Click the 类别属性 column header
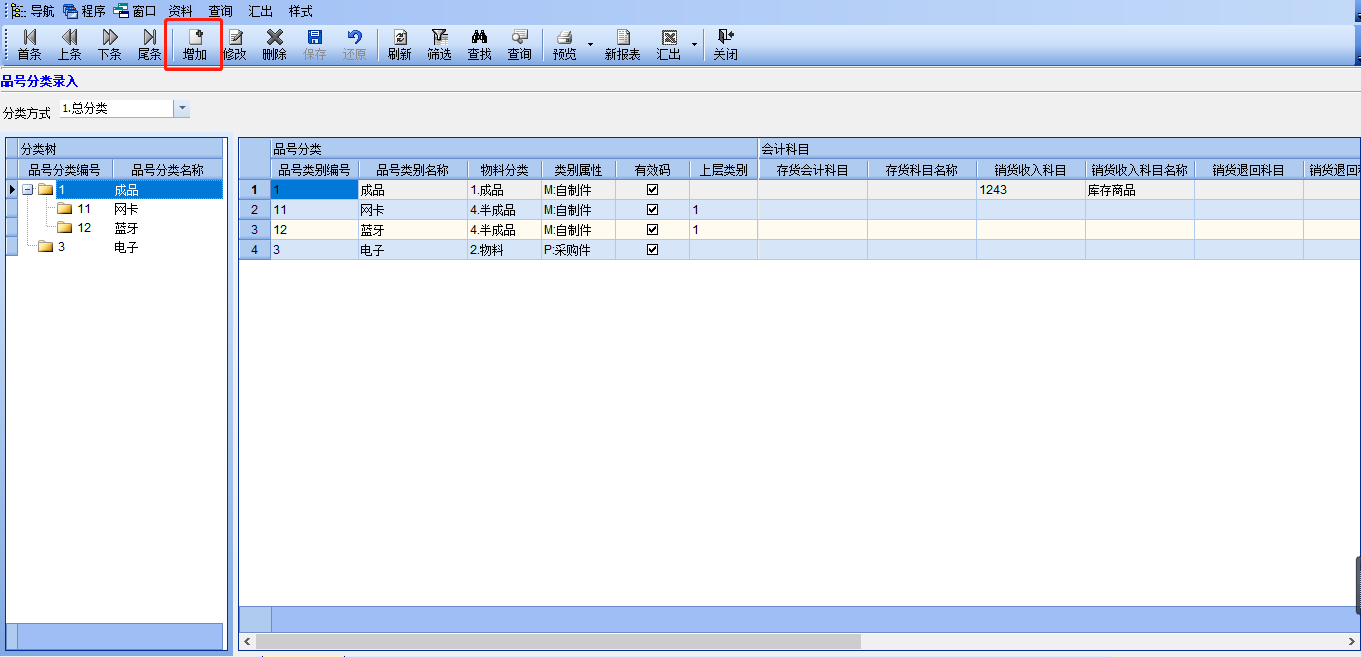1361x657 pixels. (579, 170)
